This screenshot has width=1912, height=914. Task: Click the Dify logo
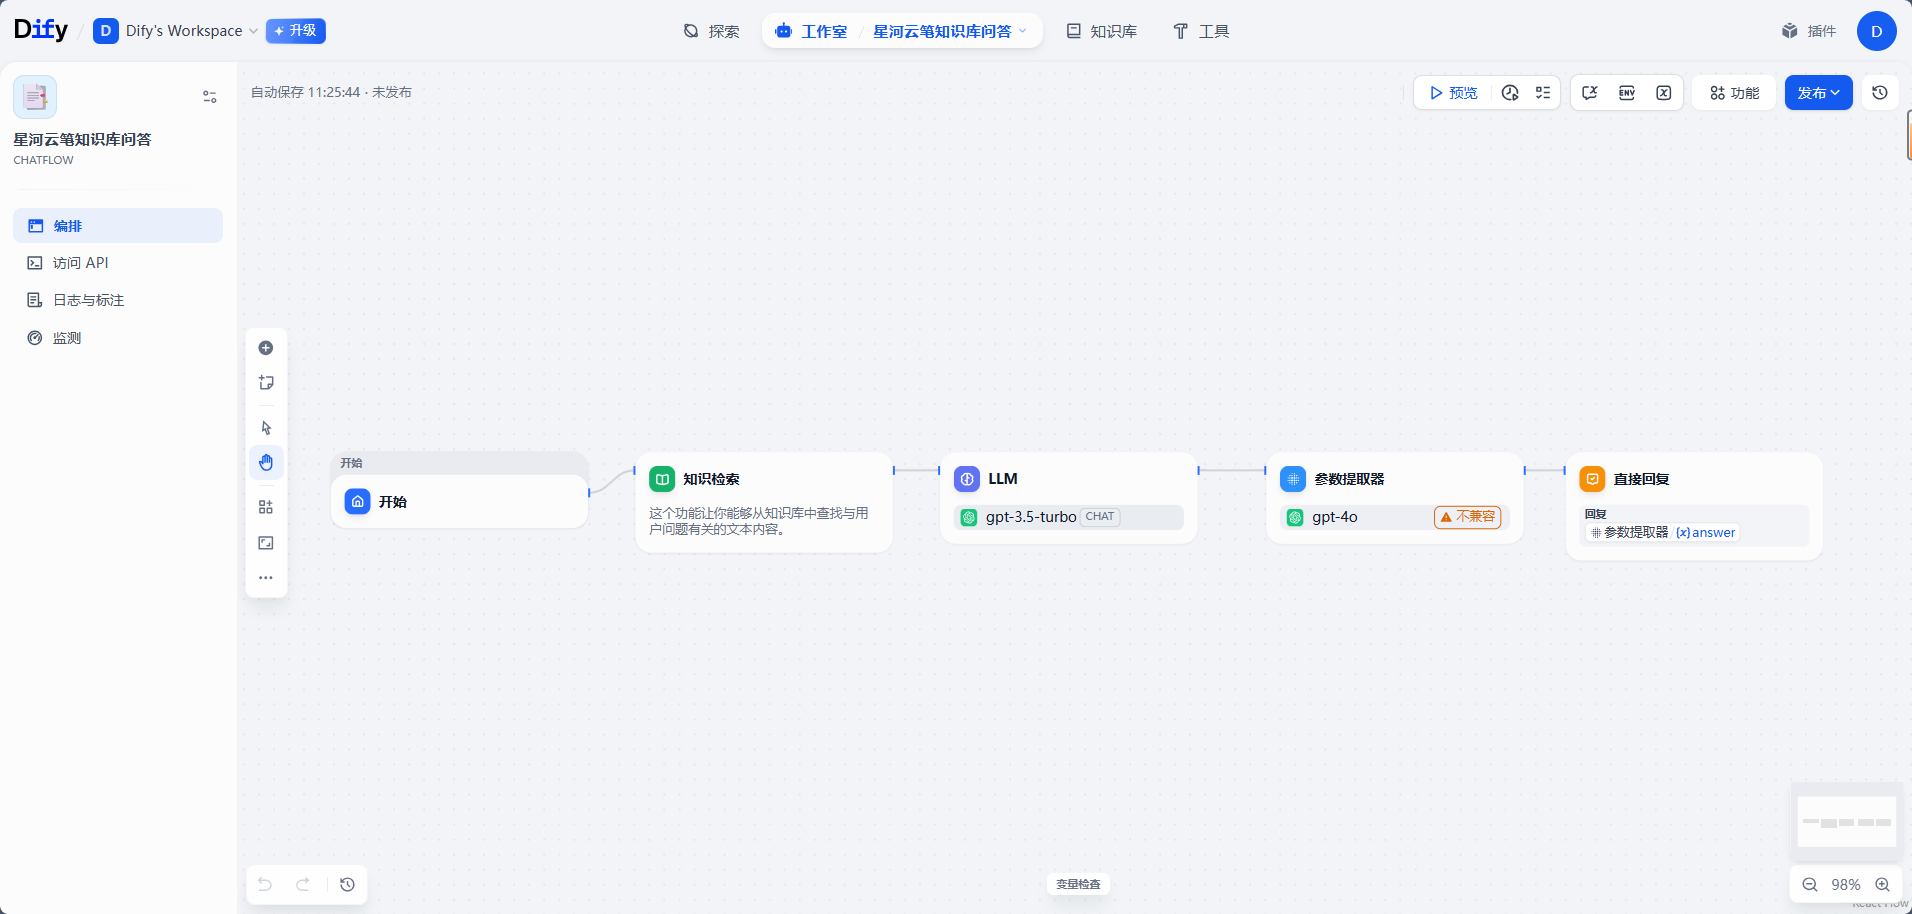(x=41, y=30)
